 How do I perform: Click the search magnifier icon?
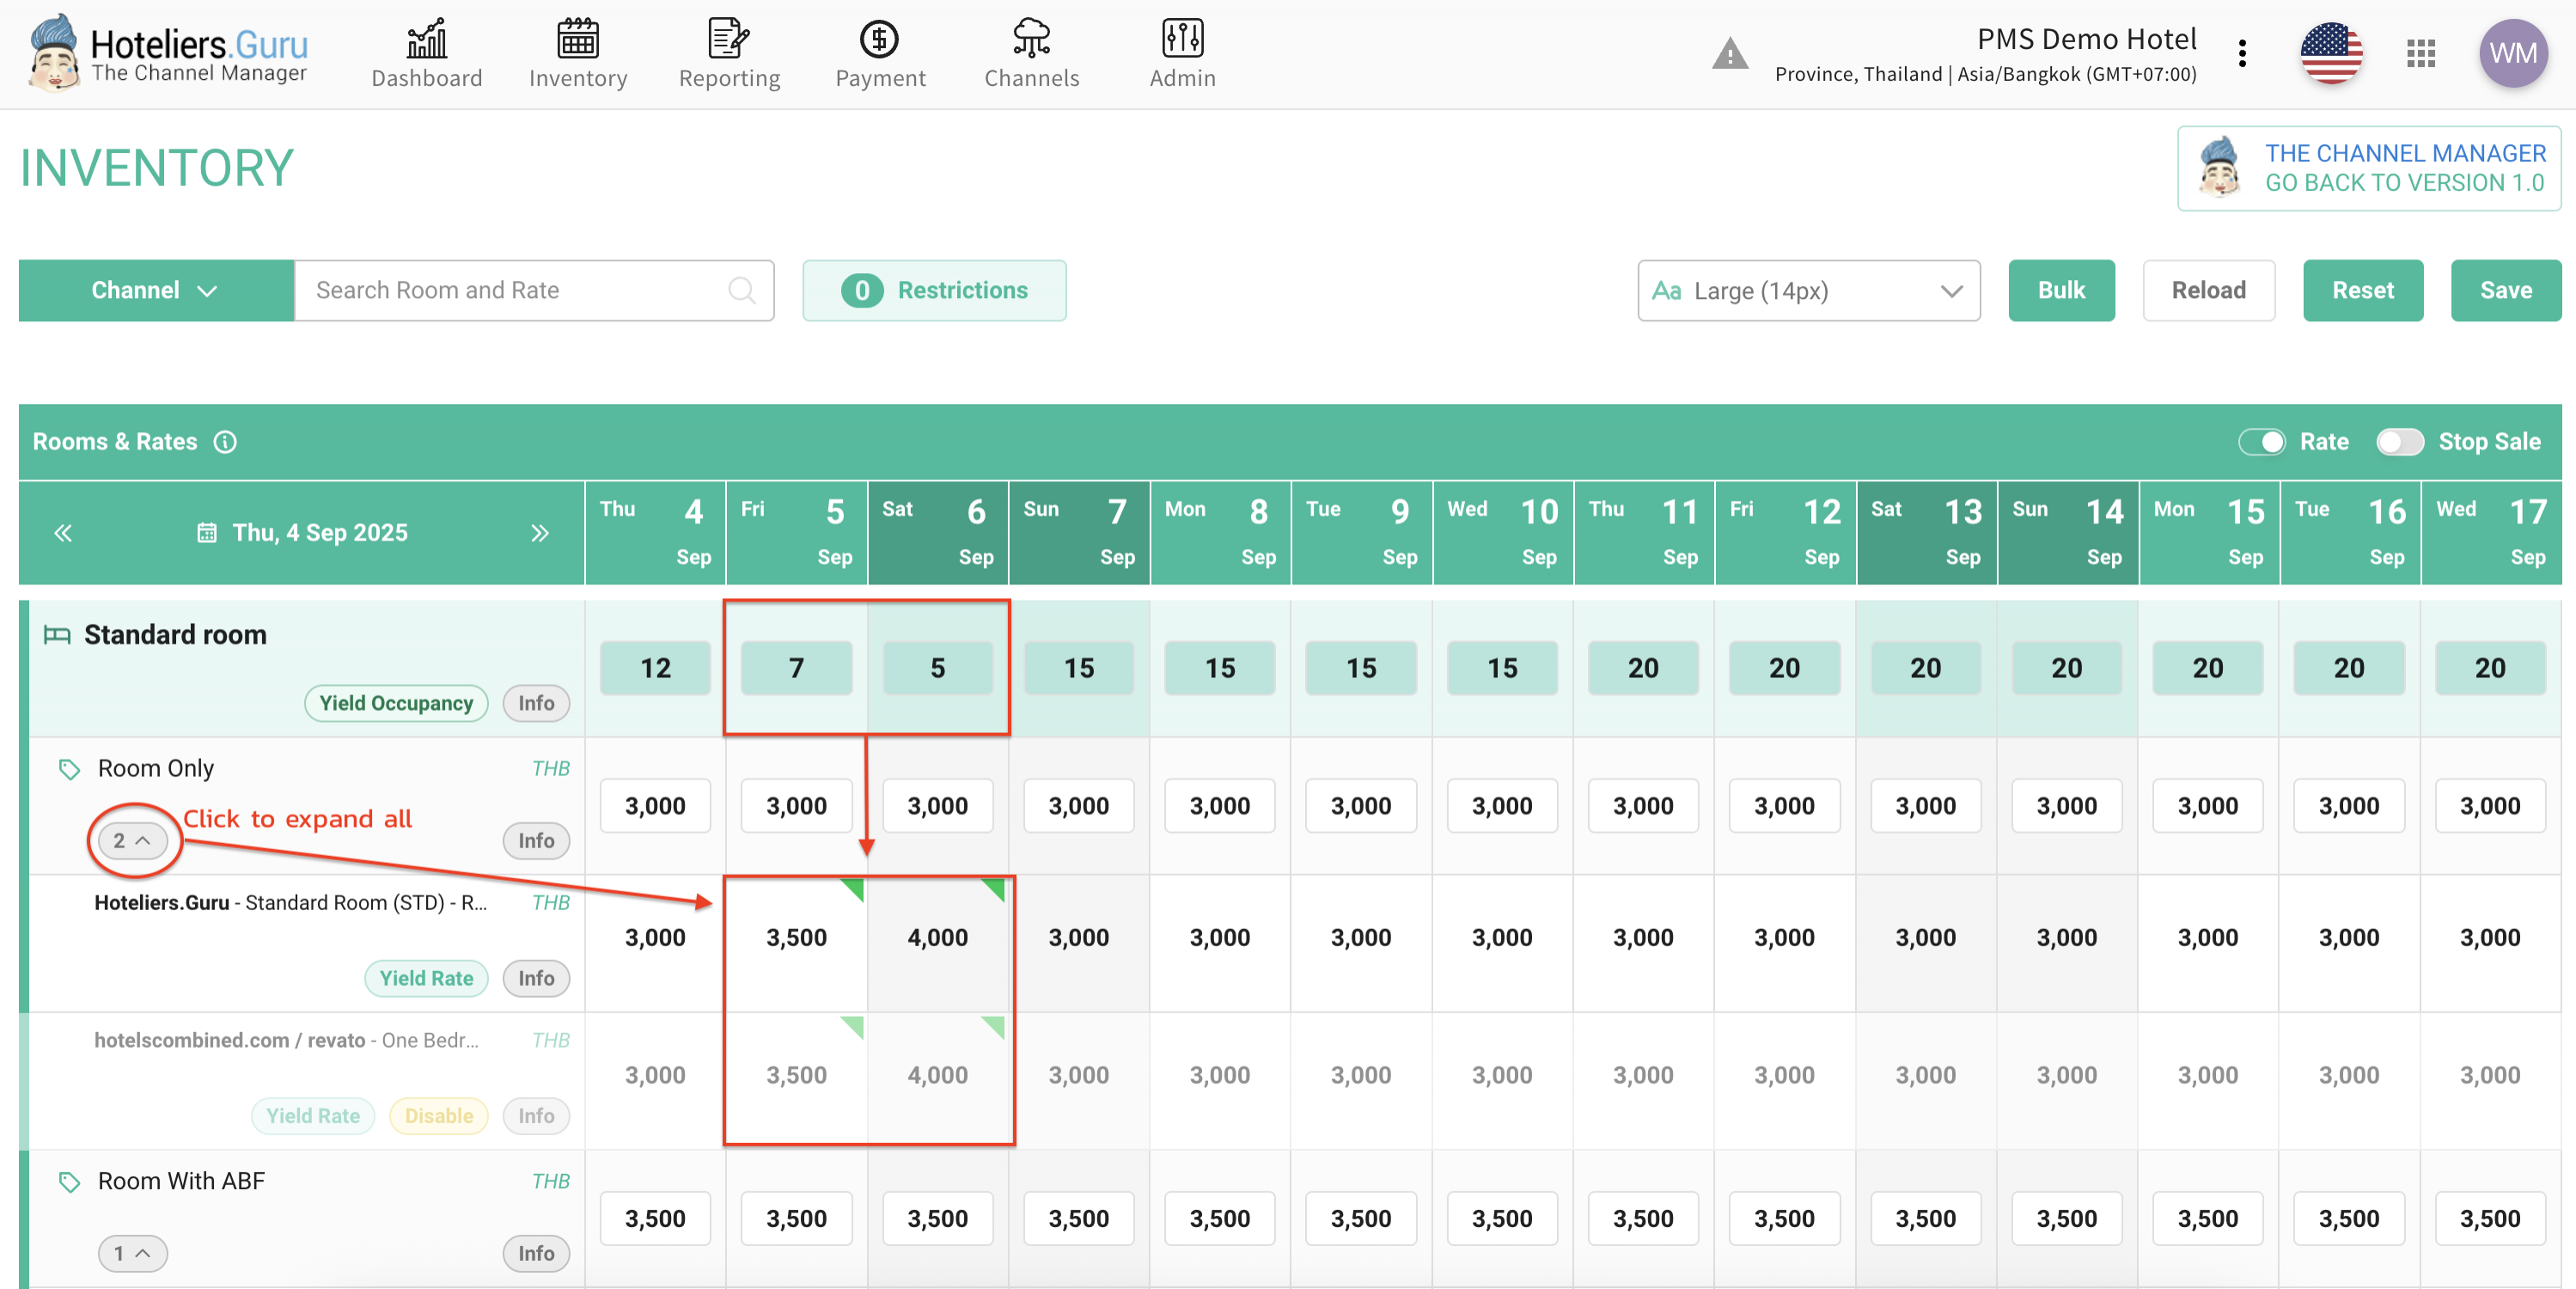(741, 291)
